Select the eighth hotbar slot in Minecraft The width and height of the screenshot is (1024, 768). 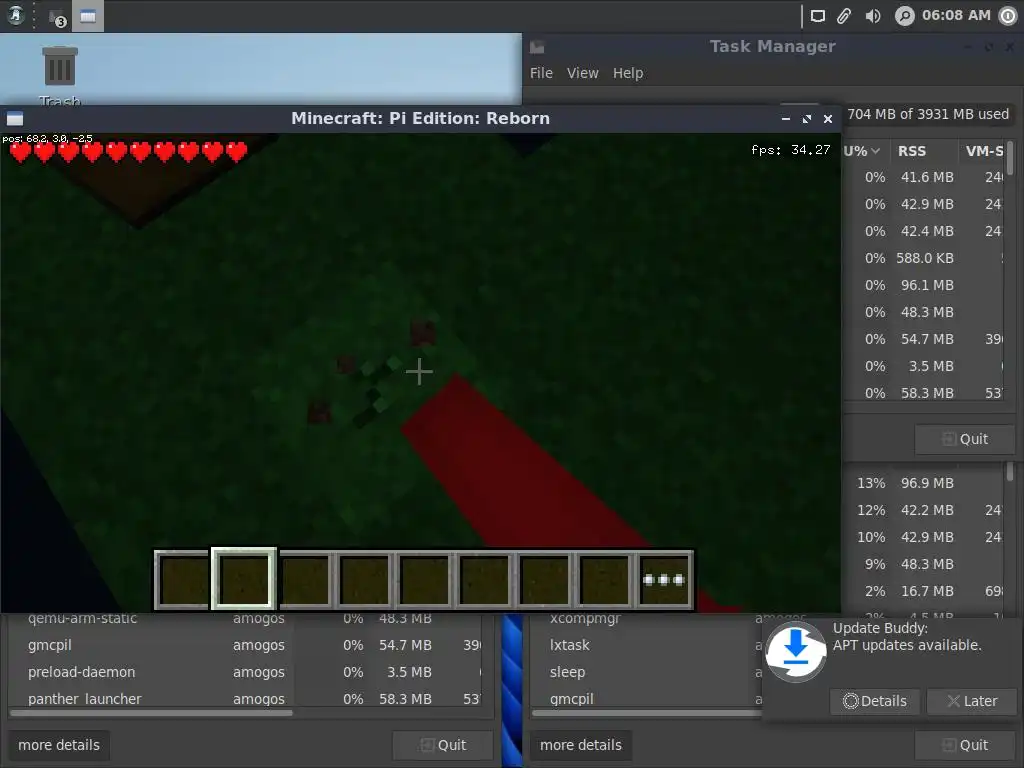pos(605,579)
